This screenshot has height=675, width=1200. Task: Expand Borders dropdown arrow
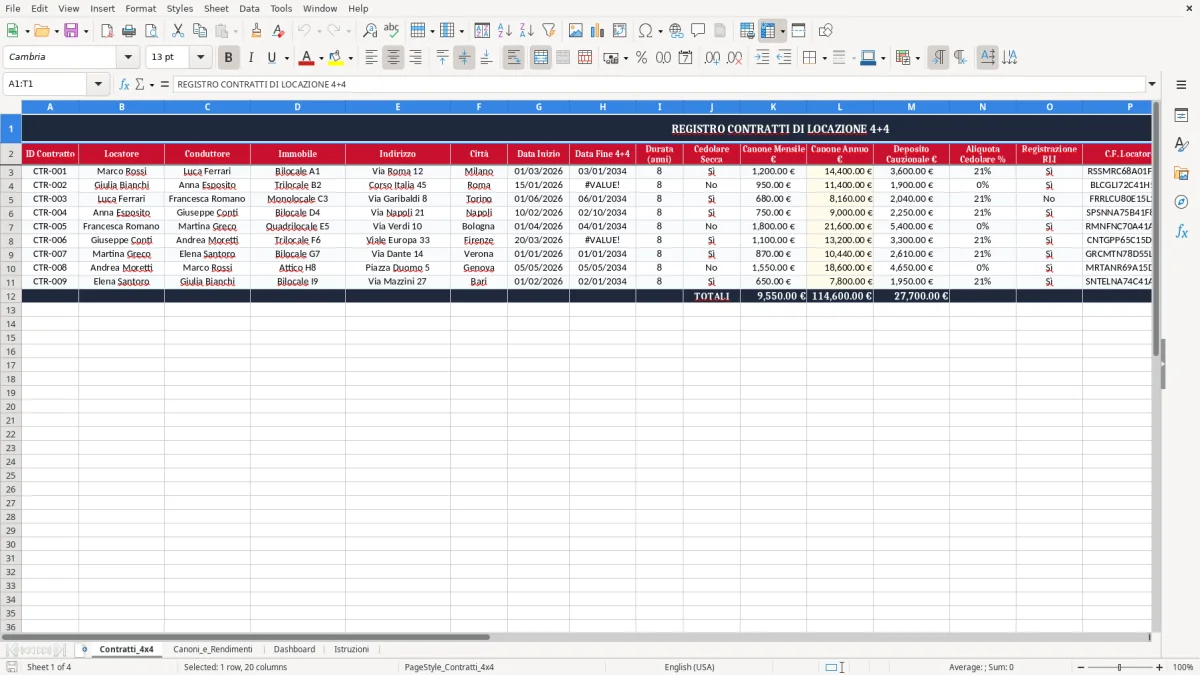click(824, 58)
